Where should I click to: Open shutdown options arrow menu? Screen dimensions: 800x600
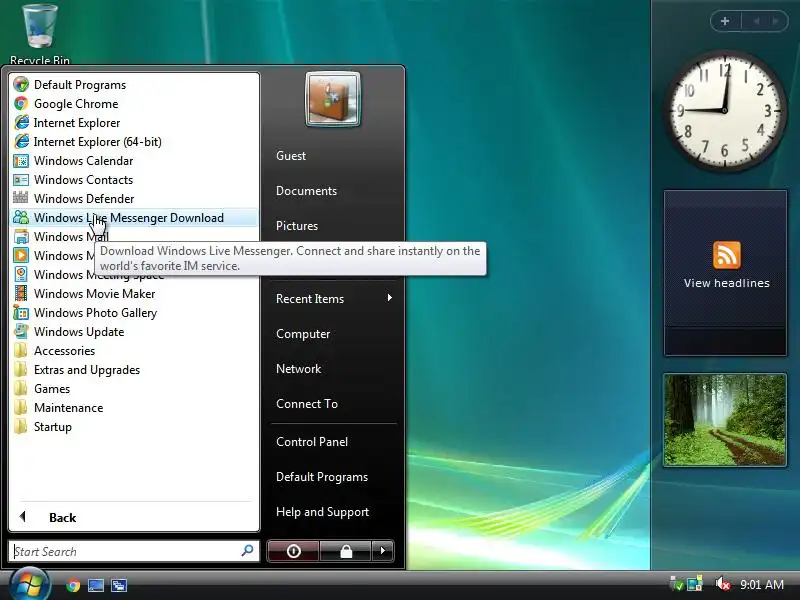[x=383, y=551]
